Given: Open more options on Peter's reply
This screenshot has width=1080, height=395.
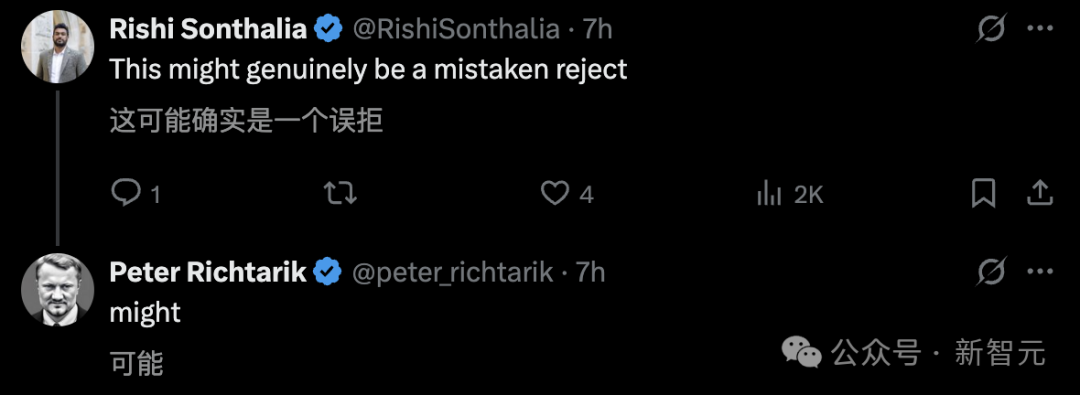Looking at the screenshot, I should [1040, 272].
